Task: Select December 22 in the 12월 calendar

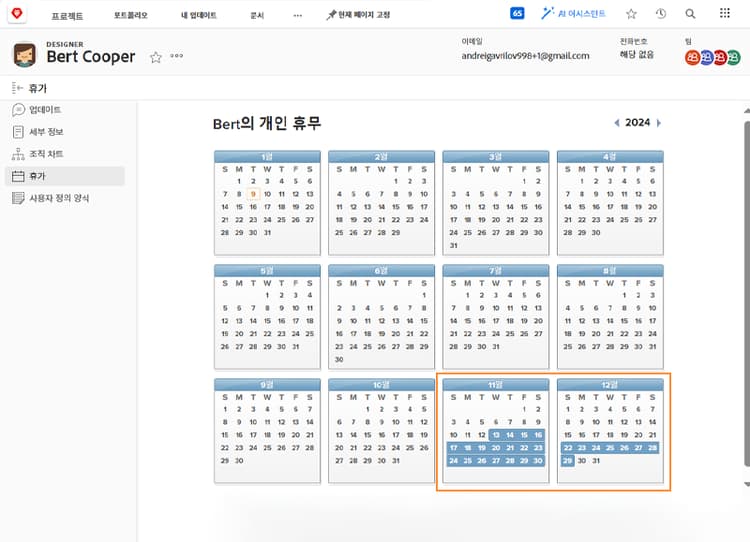Action: [568, 448]
